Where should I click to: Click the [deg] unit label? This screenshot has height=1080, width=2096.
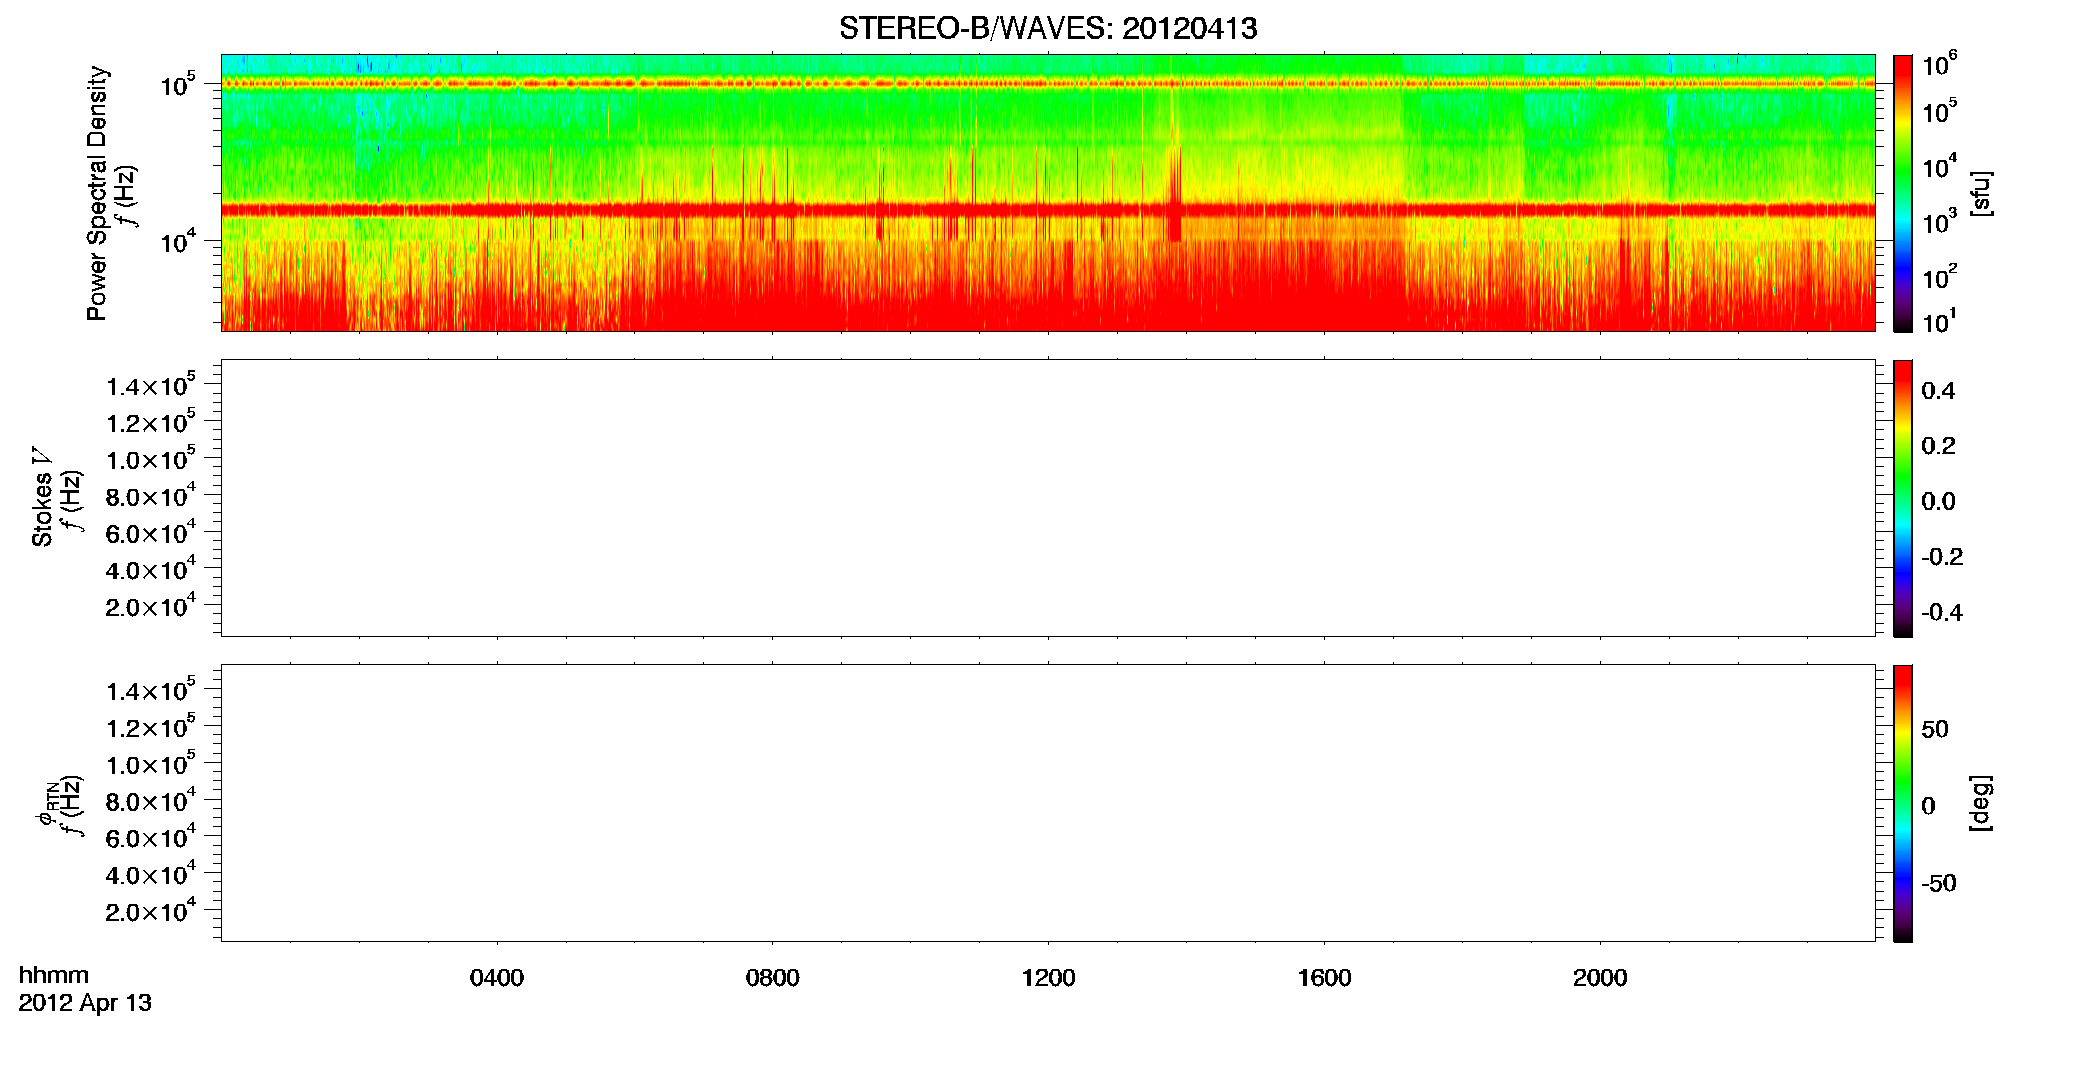[x=1982, y=803]
